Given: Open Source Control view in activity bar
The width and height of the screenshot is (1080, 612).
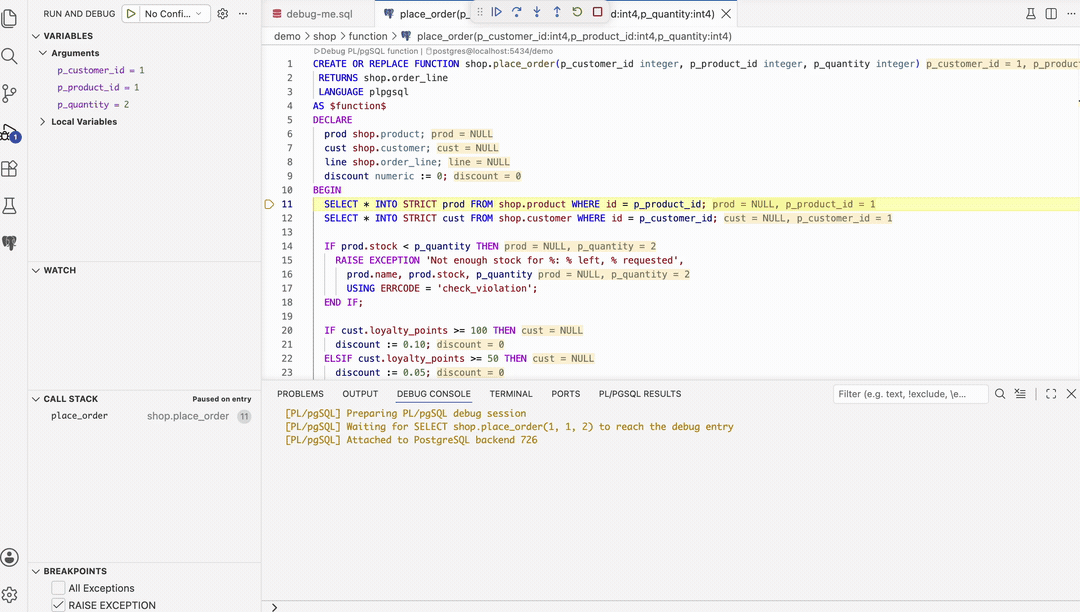Looking at the screenshot, I should (10, 93).
